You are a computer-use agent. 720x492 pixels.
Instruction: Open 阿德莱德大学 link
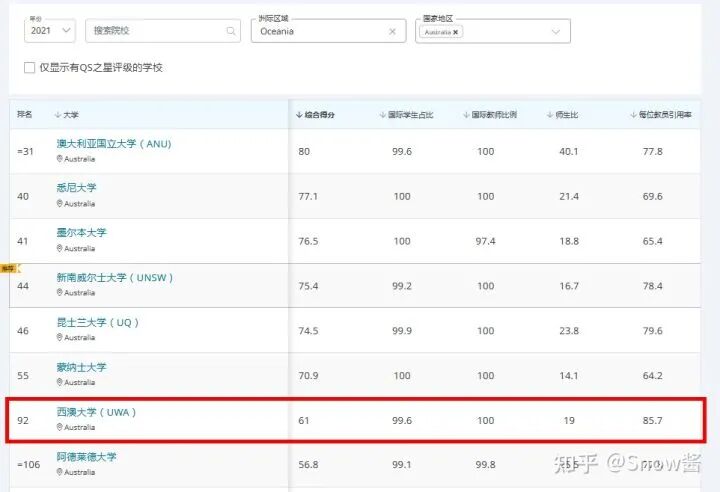pyautogui.click(x=86, y=457)
